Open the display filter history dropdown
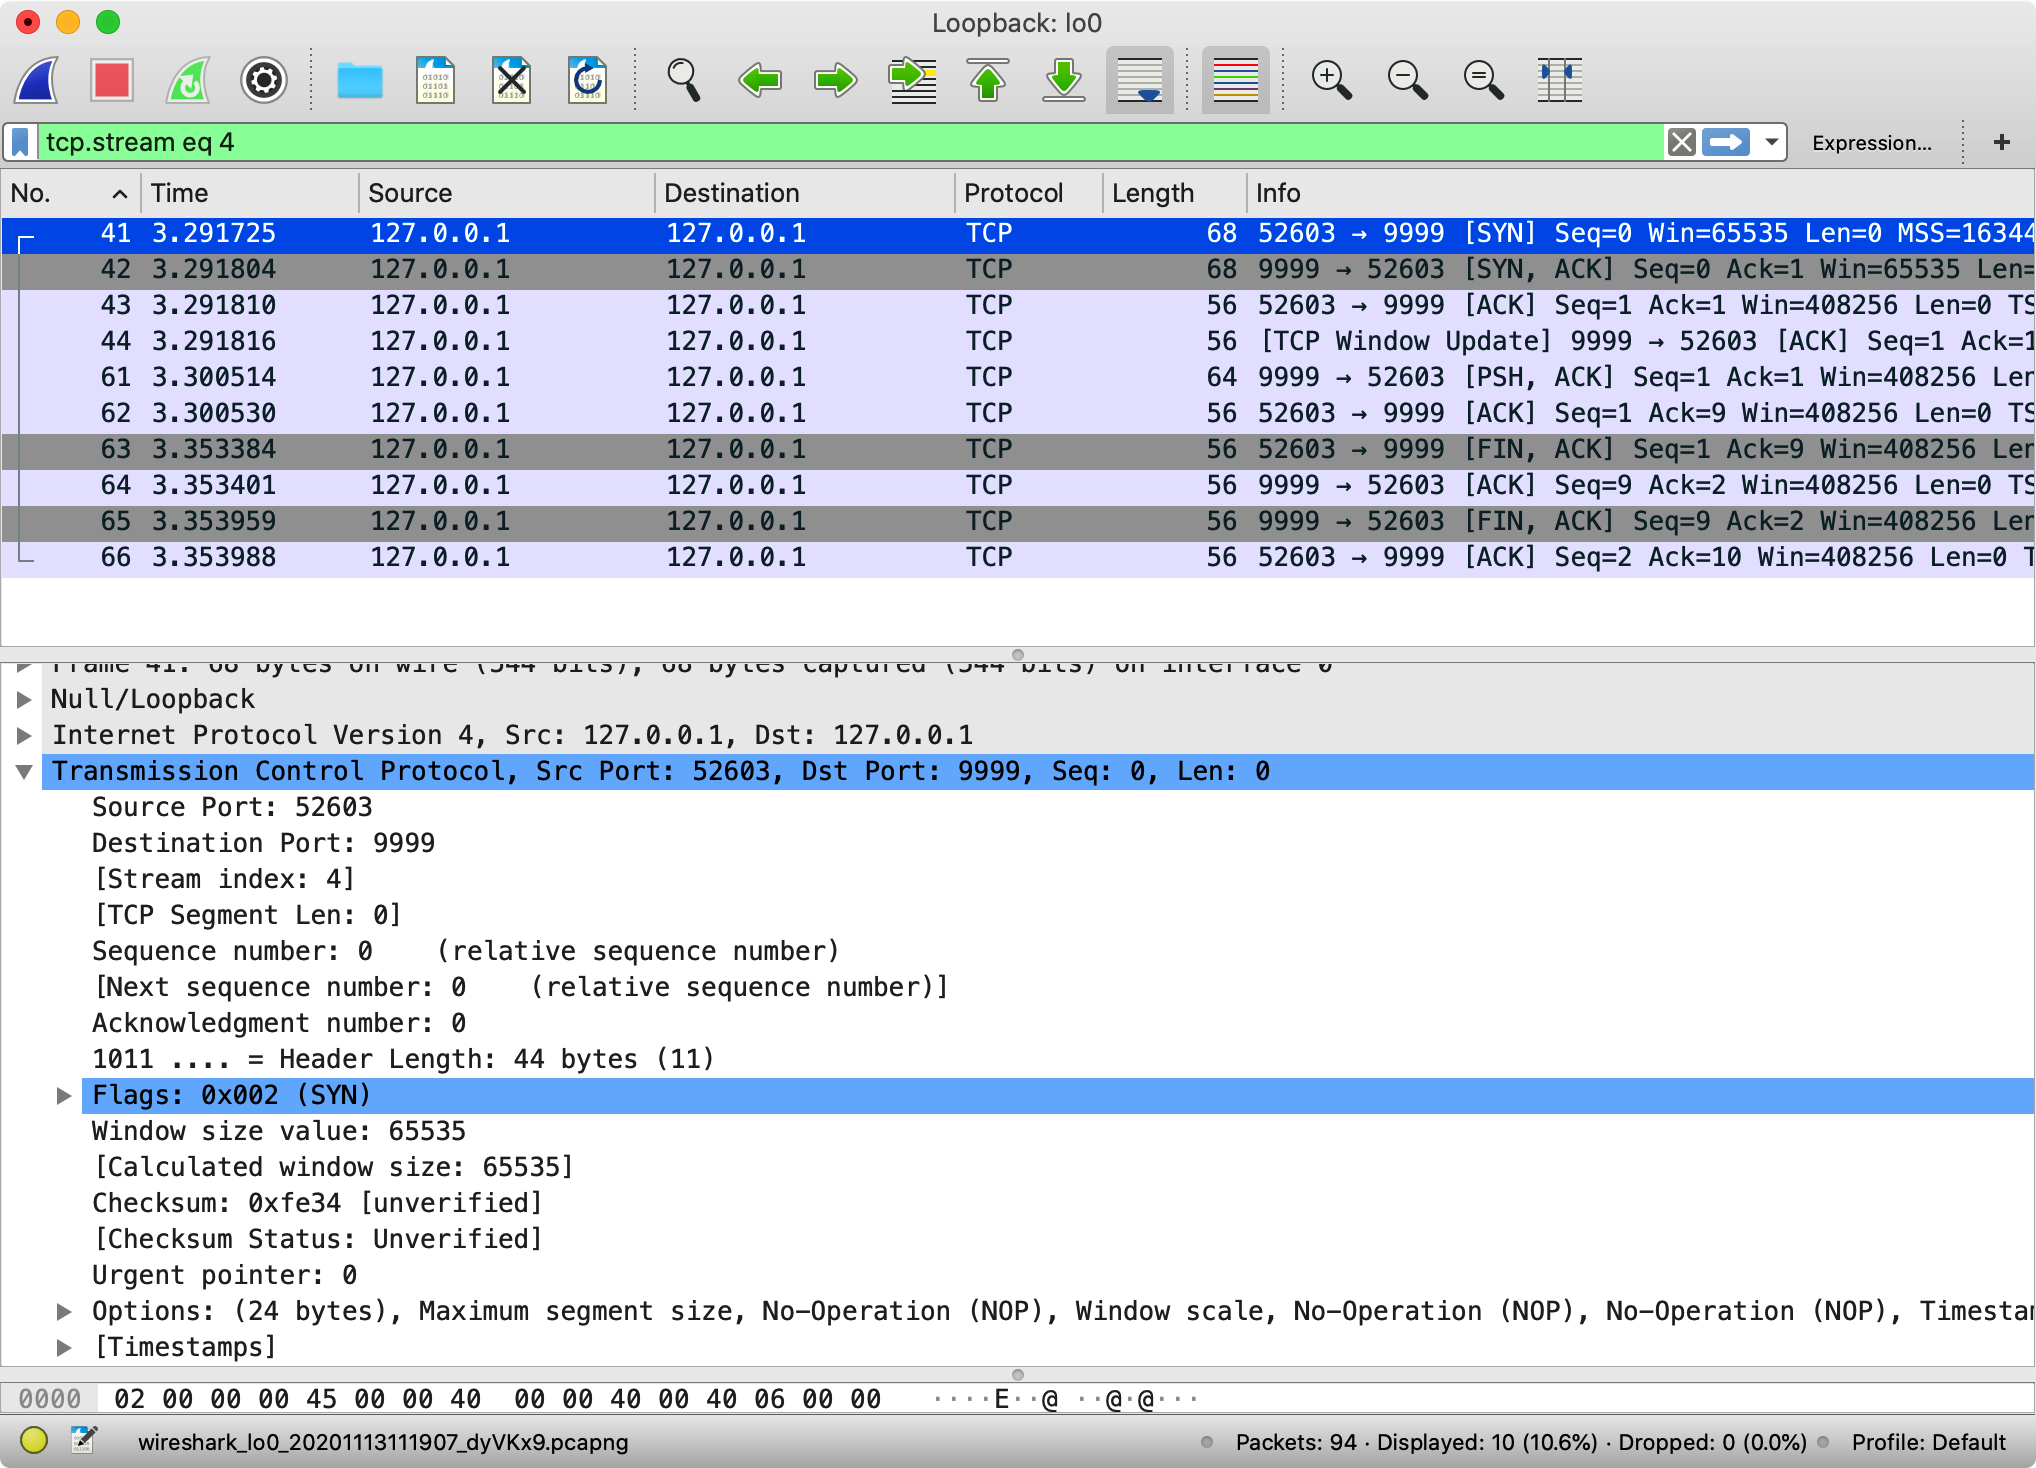This screenshot has height=1468, width=2036. [1771, 142]
